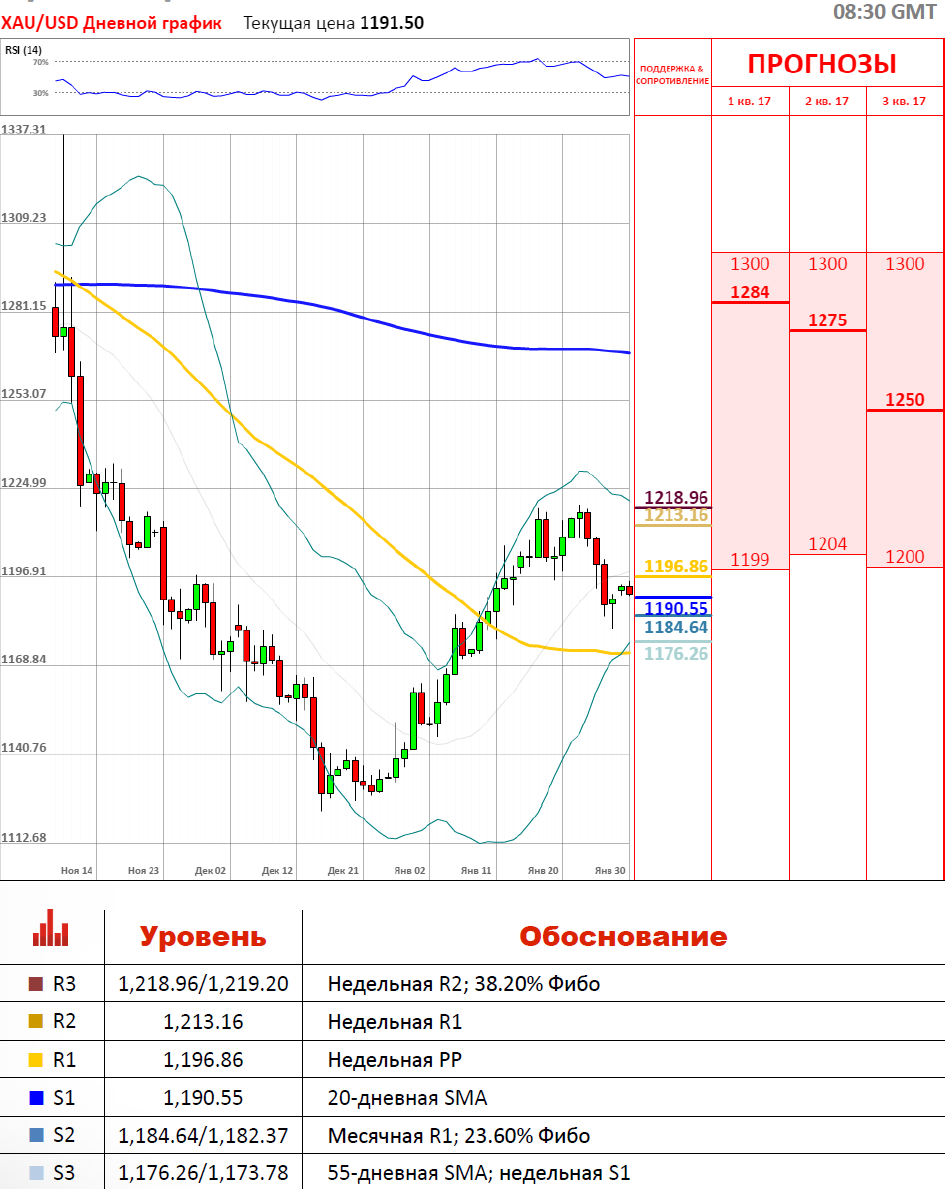
Task: Open the '1 кв. 17' forecast column header
Action: (749, 102)
